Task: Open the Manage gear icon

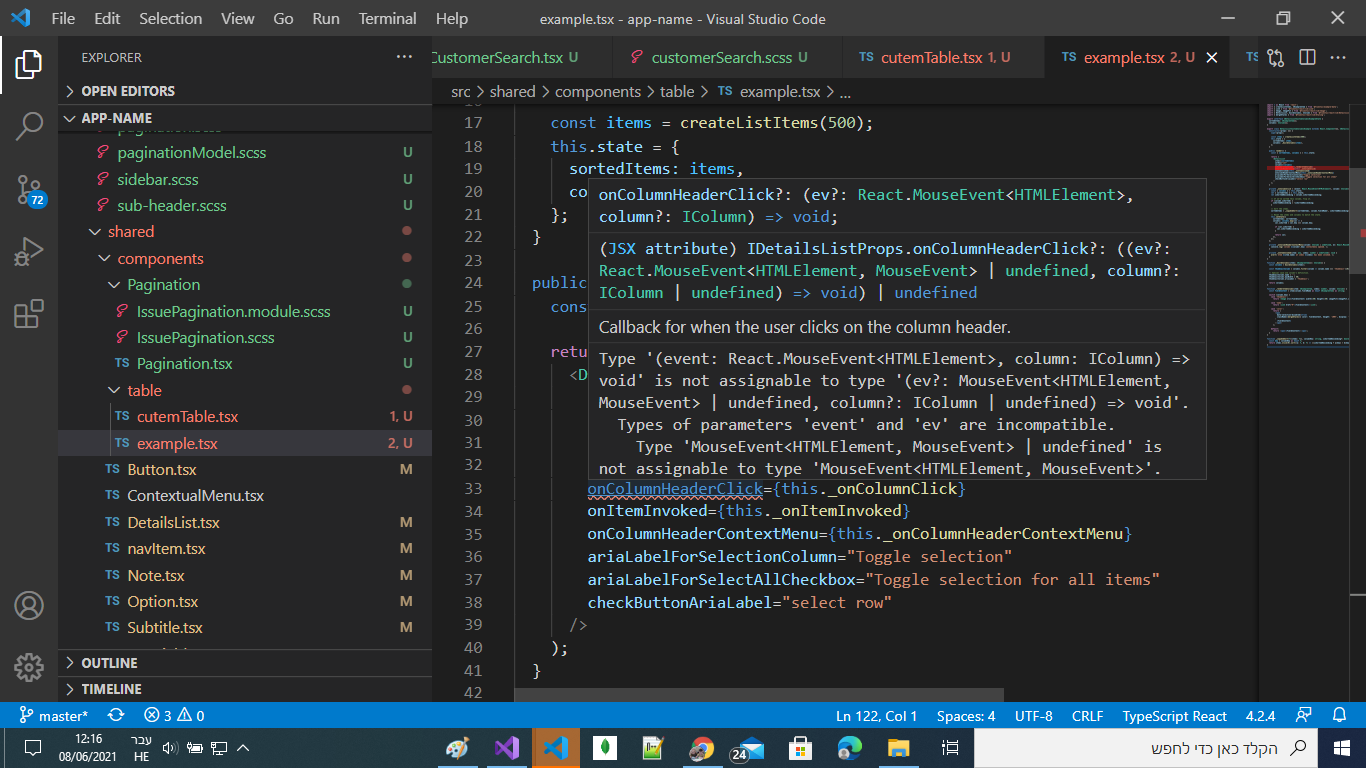Action: (27, 667)
